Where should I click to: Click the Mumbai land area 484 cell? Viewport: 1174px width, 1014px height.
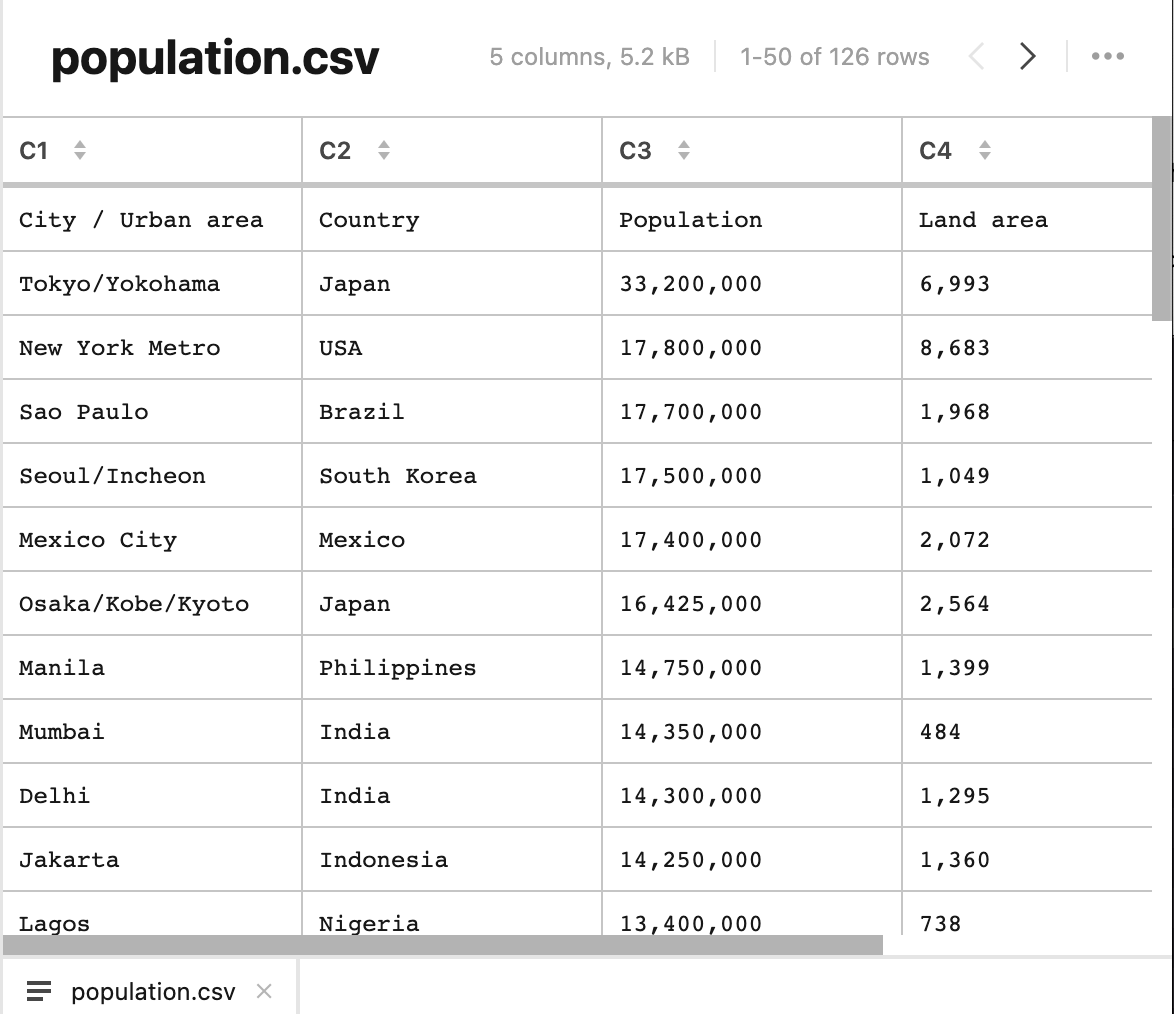[x=940, y=732]
